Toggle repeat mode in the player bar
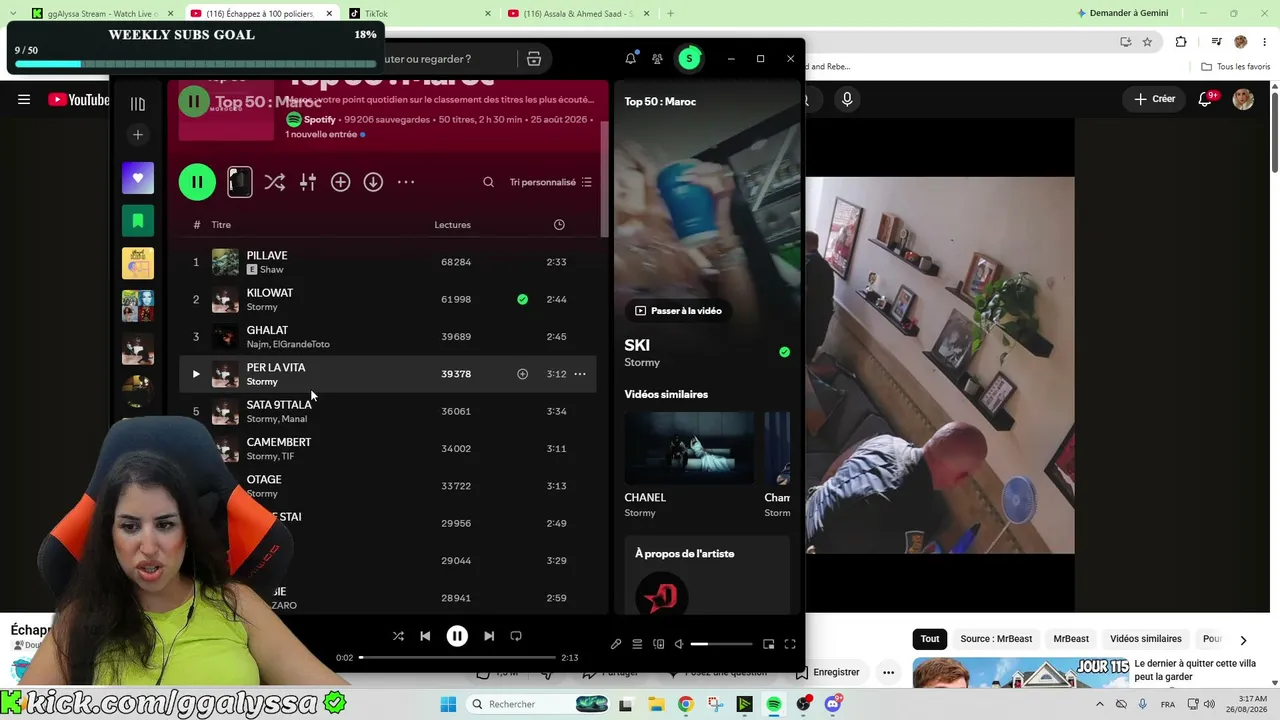This screenshot has height=720, width=1280. [x=516, y=636]
